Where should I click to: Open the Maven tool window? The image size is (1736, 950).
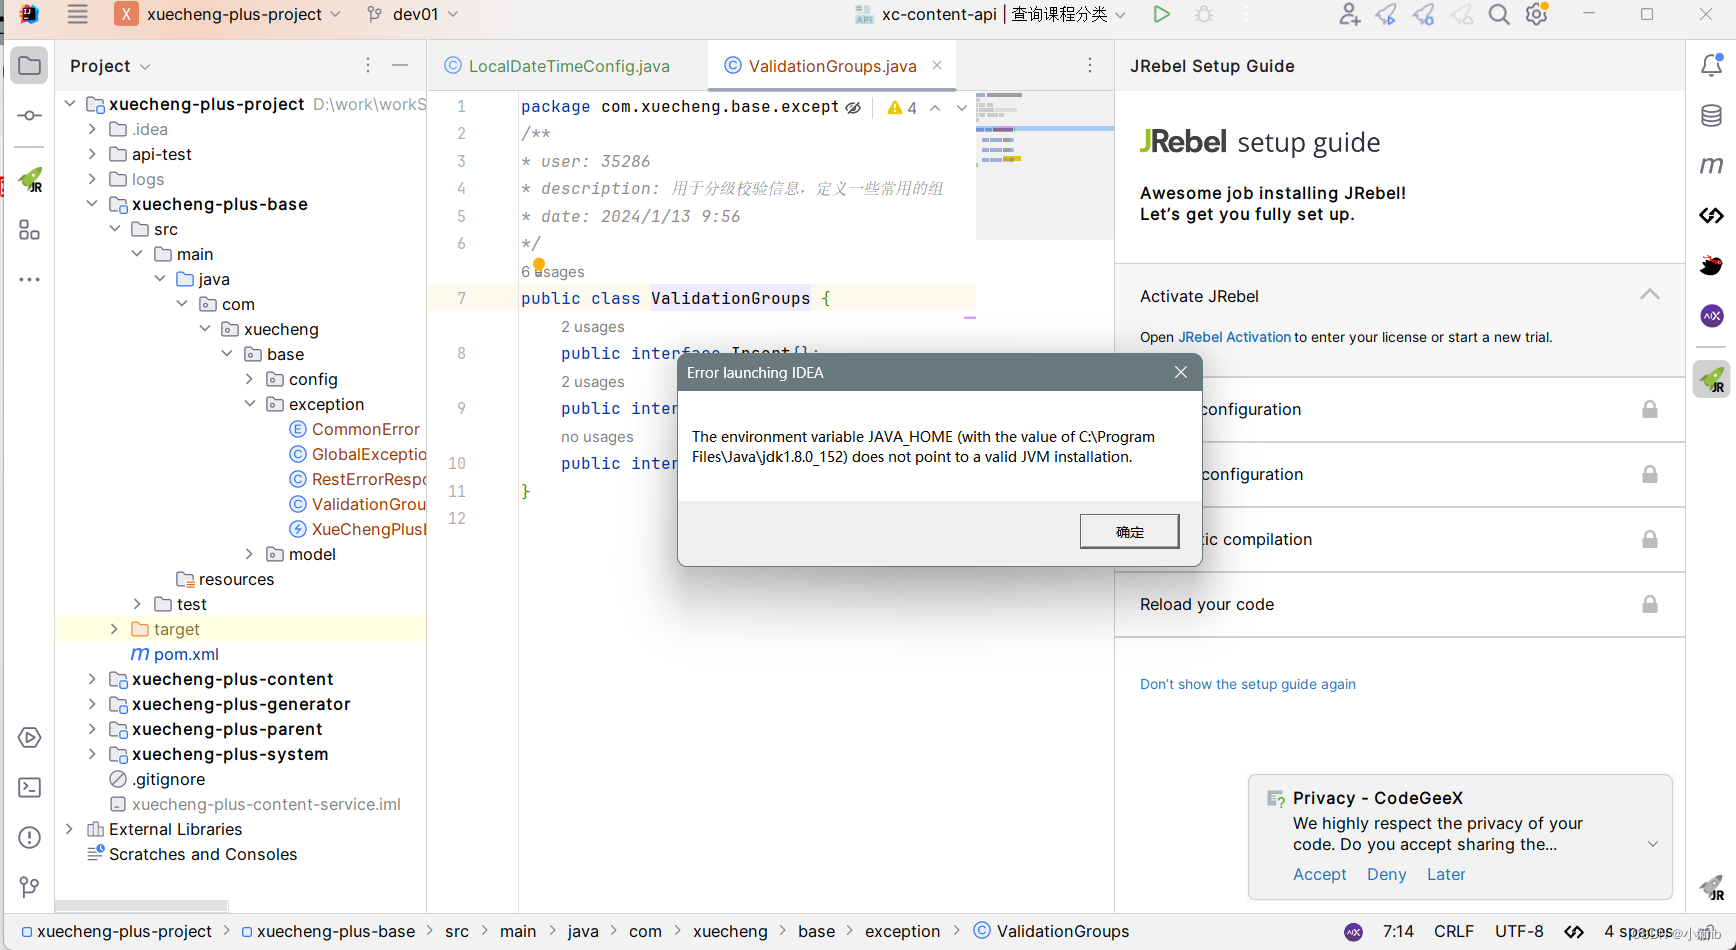1711,165
